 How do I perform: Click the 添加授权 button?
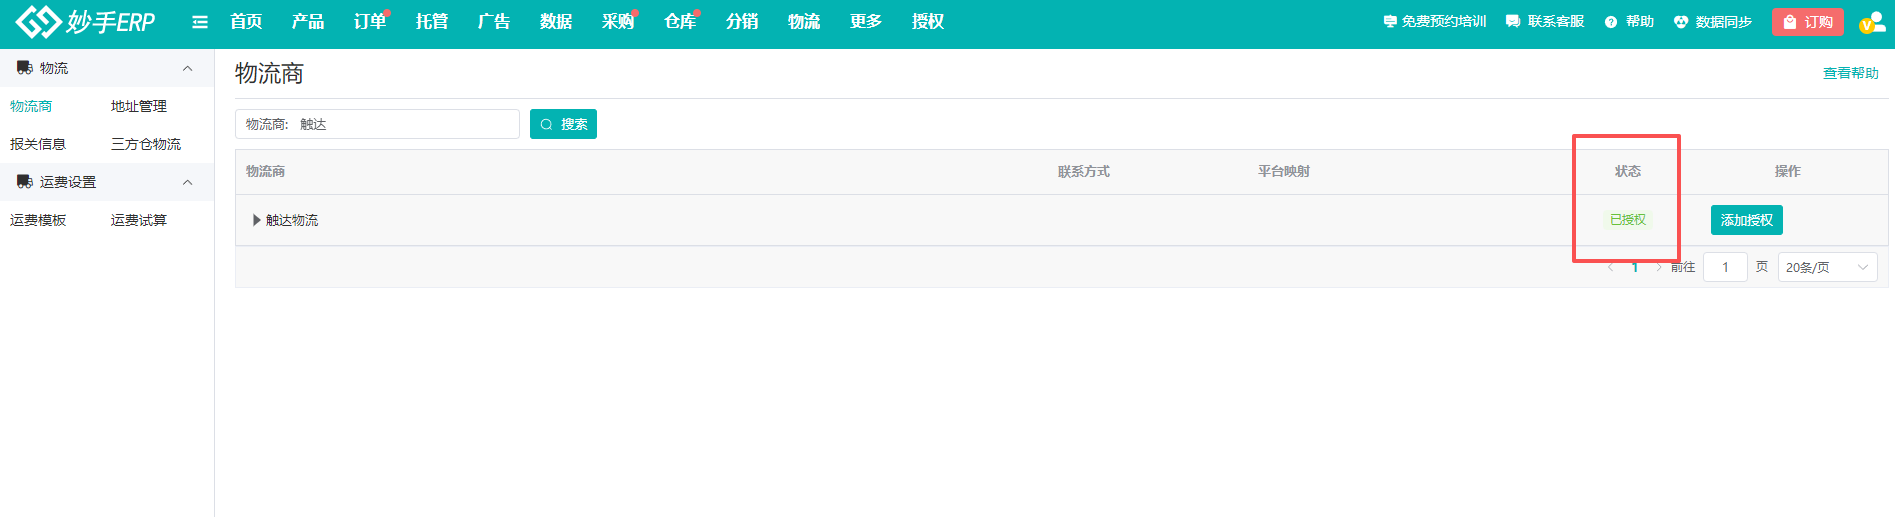[1747, 220]
